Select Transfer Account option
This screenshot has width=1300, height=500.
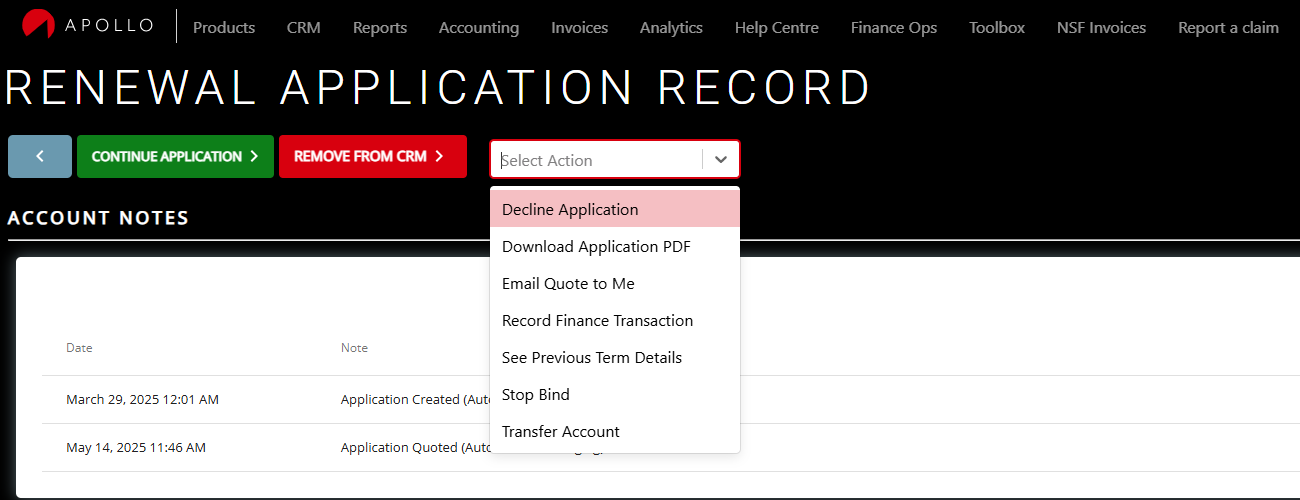[x=561, y=432]
